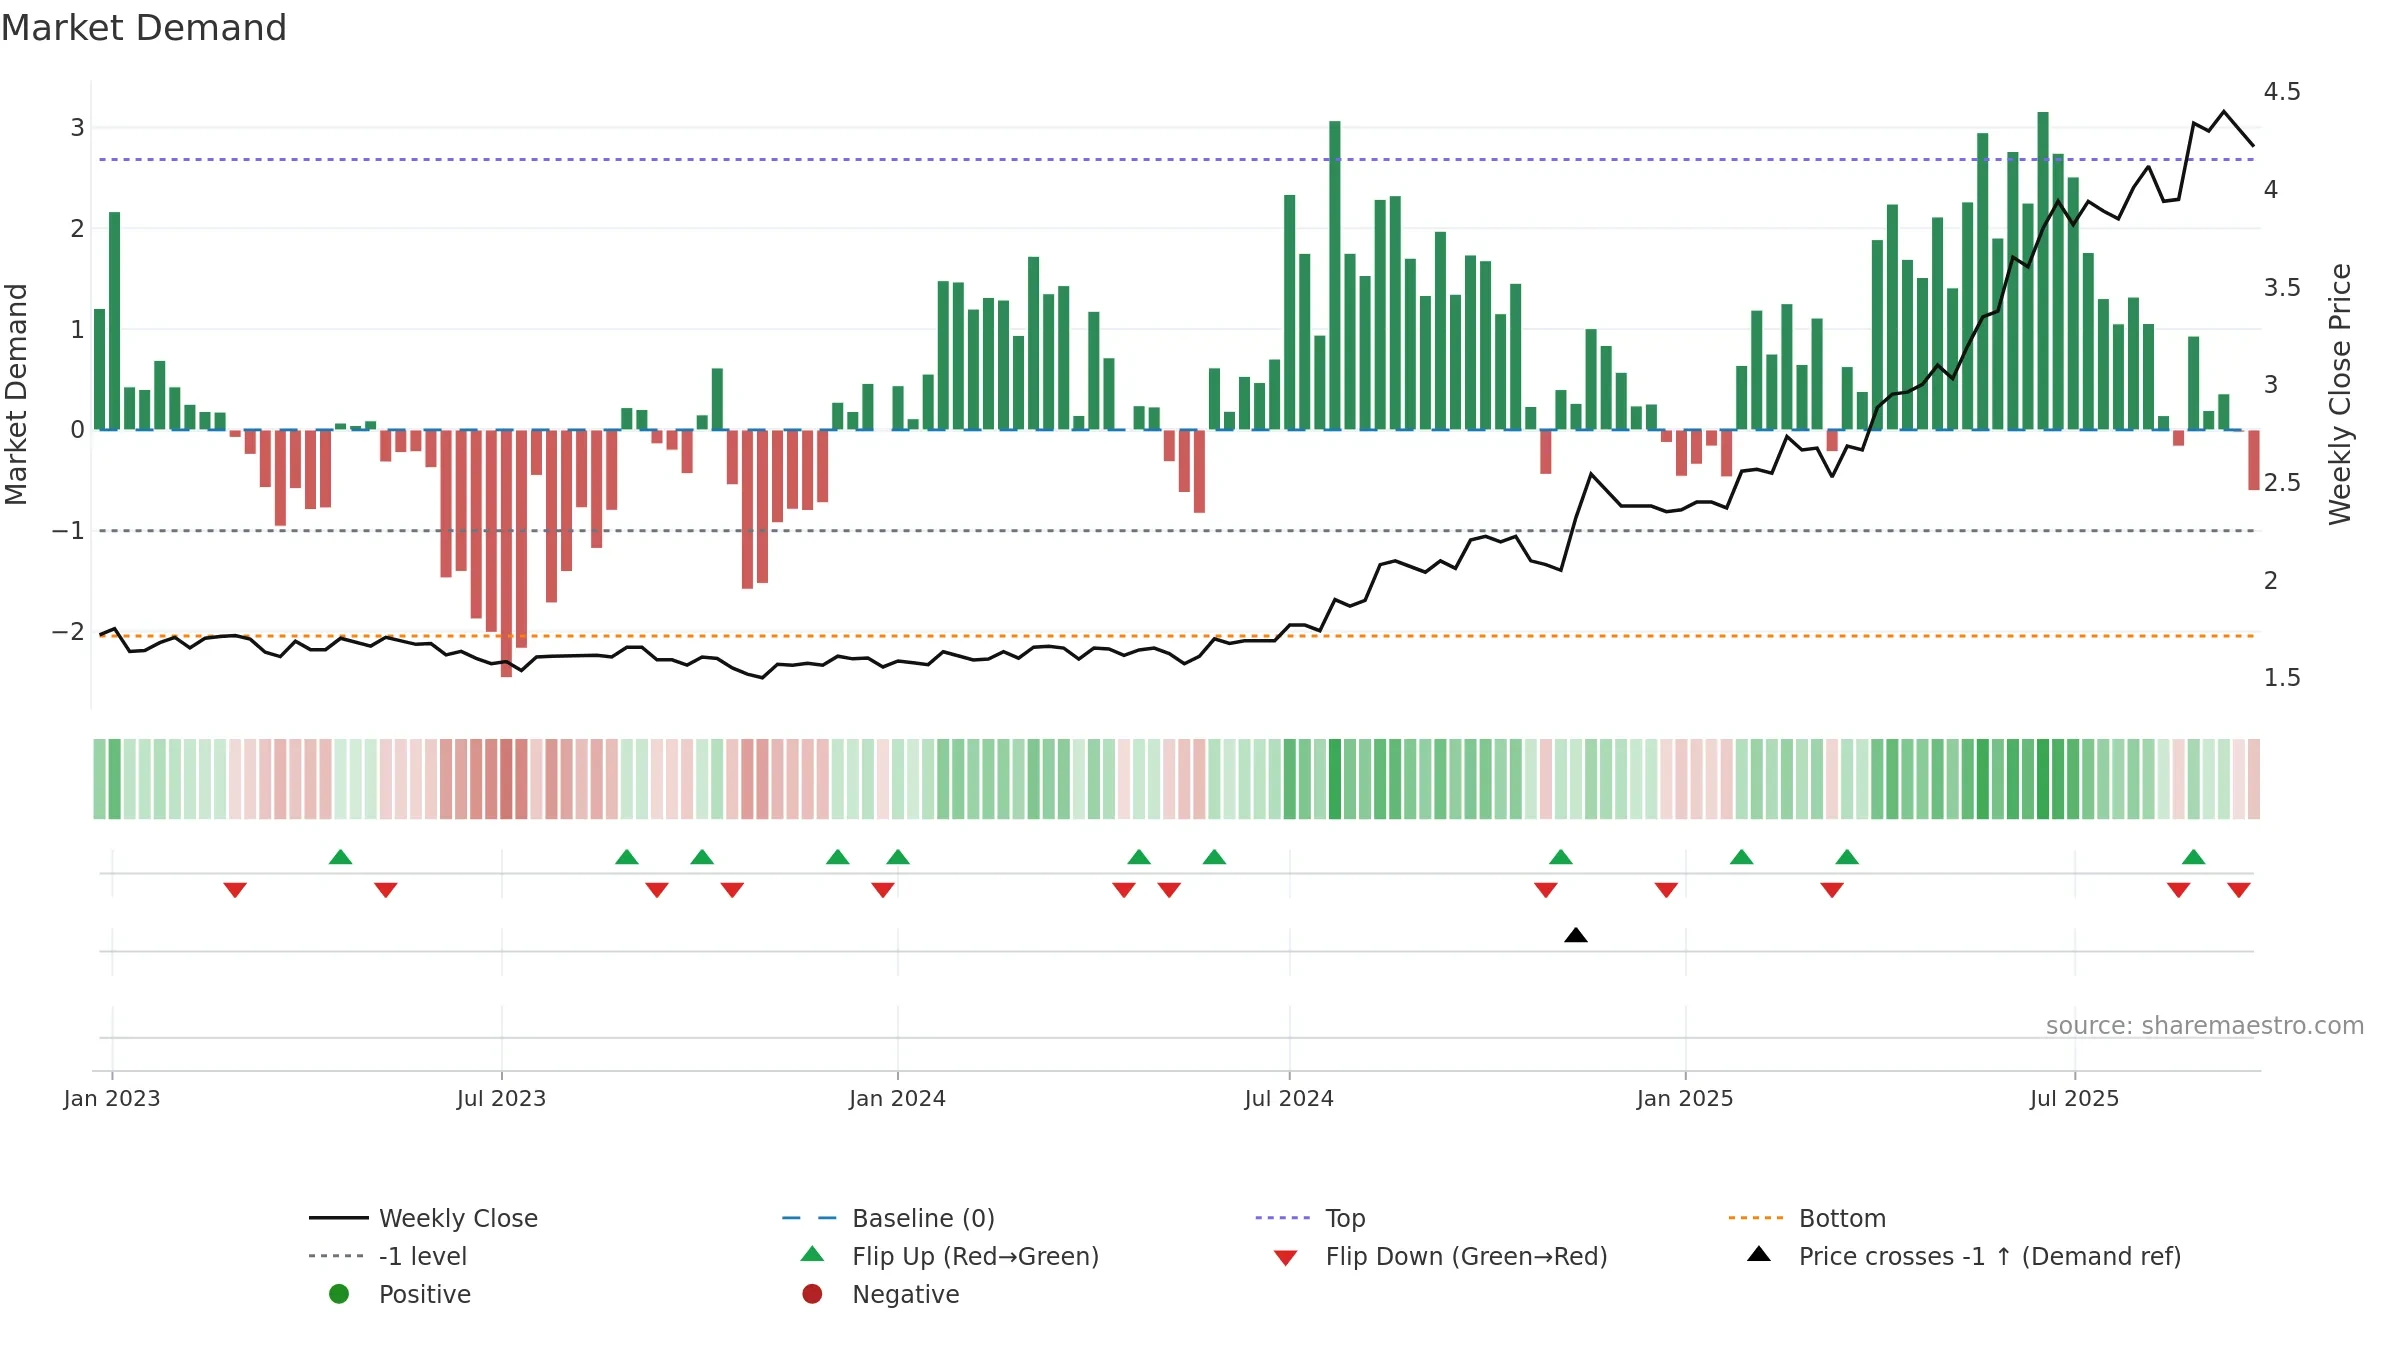The height and width of the screenshot is (1350, 2400).
Task: Click the 1.5 price axis tick label
Action: (x=2282, y=678)
